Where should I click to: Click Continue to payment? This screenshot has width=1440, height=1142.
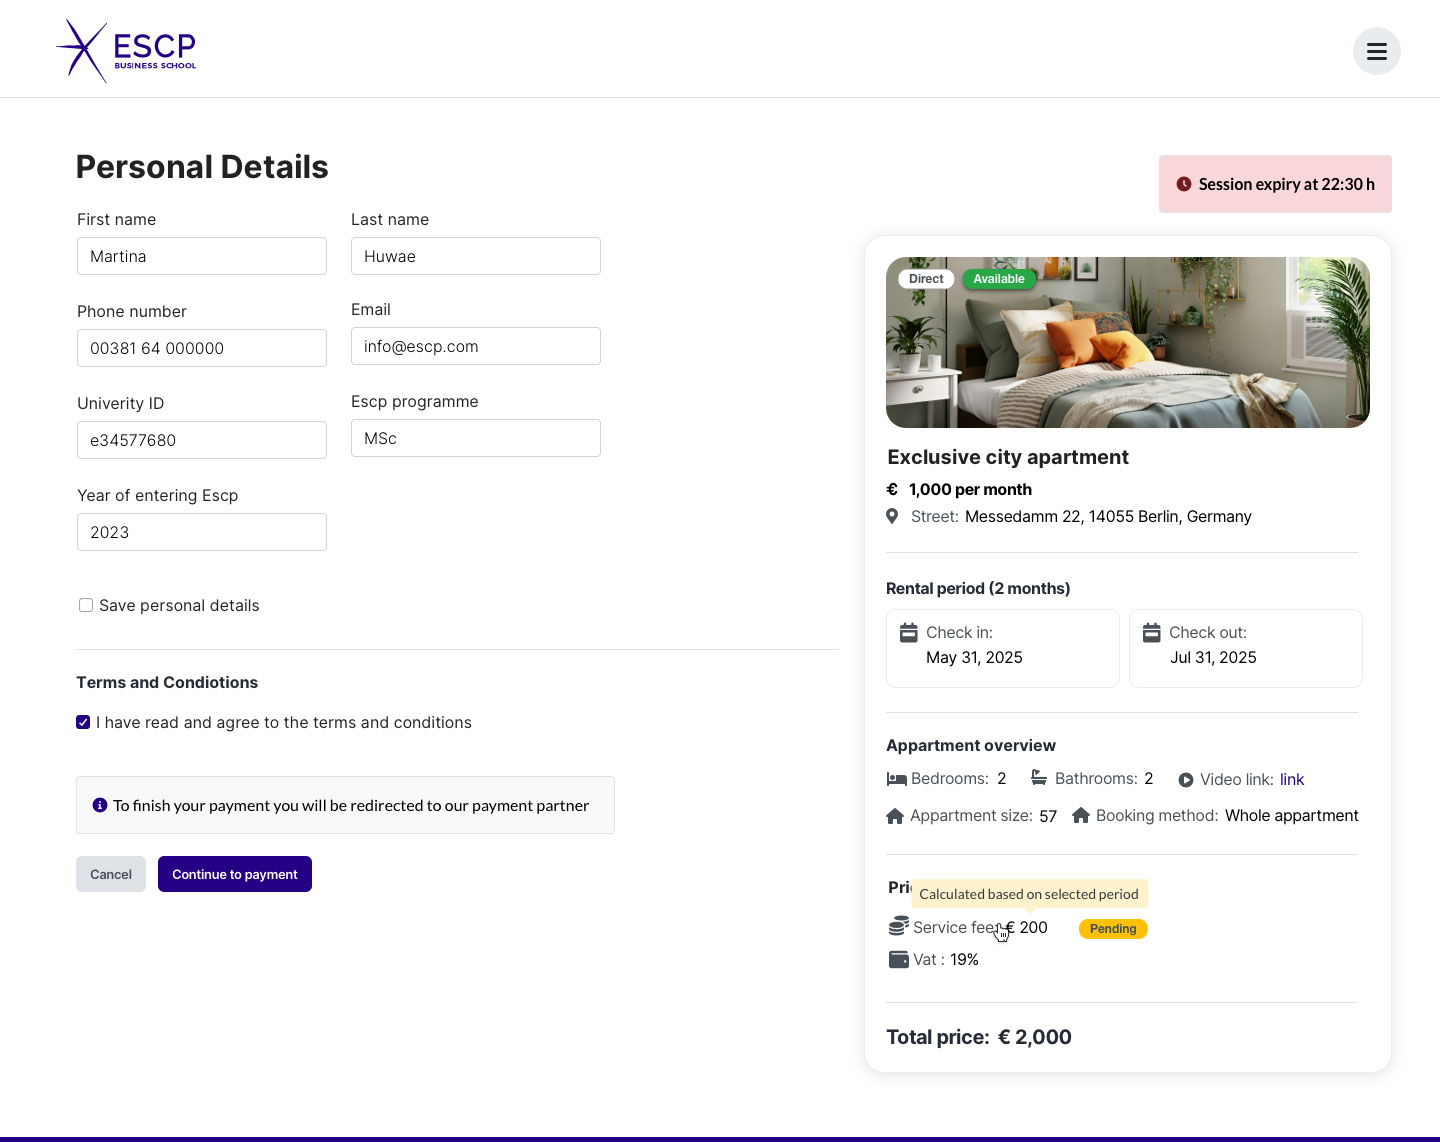pos(234,874)
